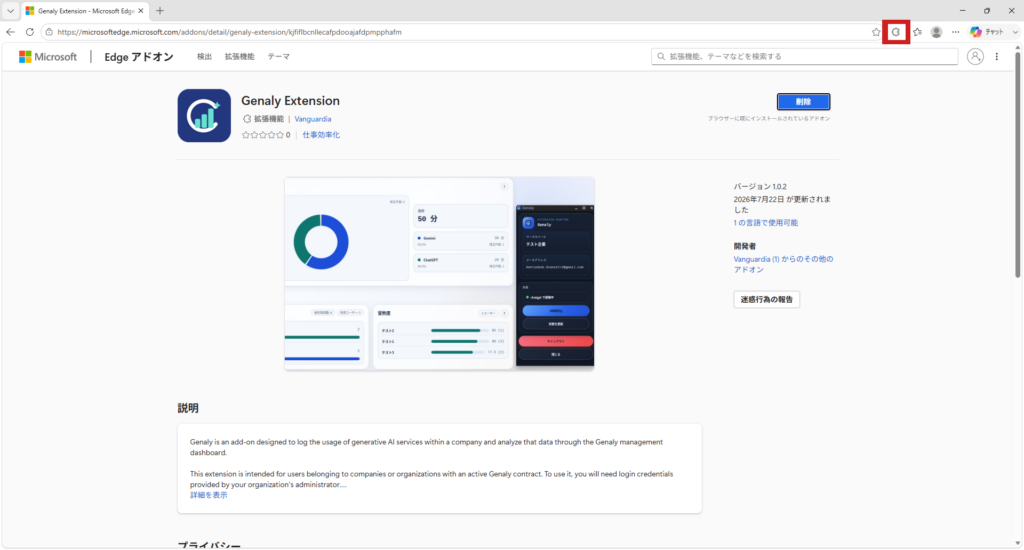
Task: Reload the page with the refresh icon
Action: coord(30,32)
